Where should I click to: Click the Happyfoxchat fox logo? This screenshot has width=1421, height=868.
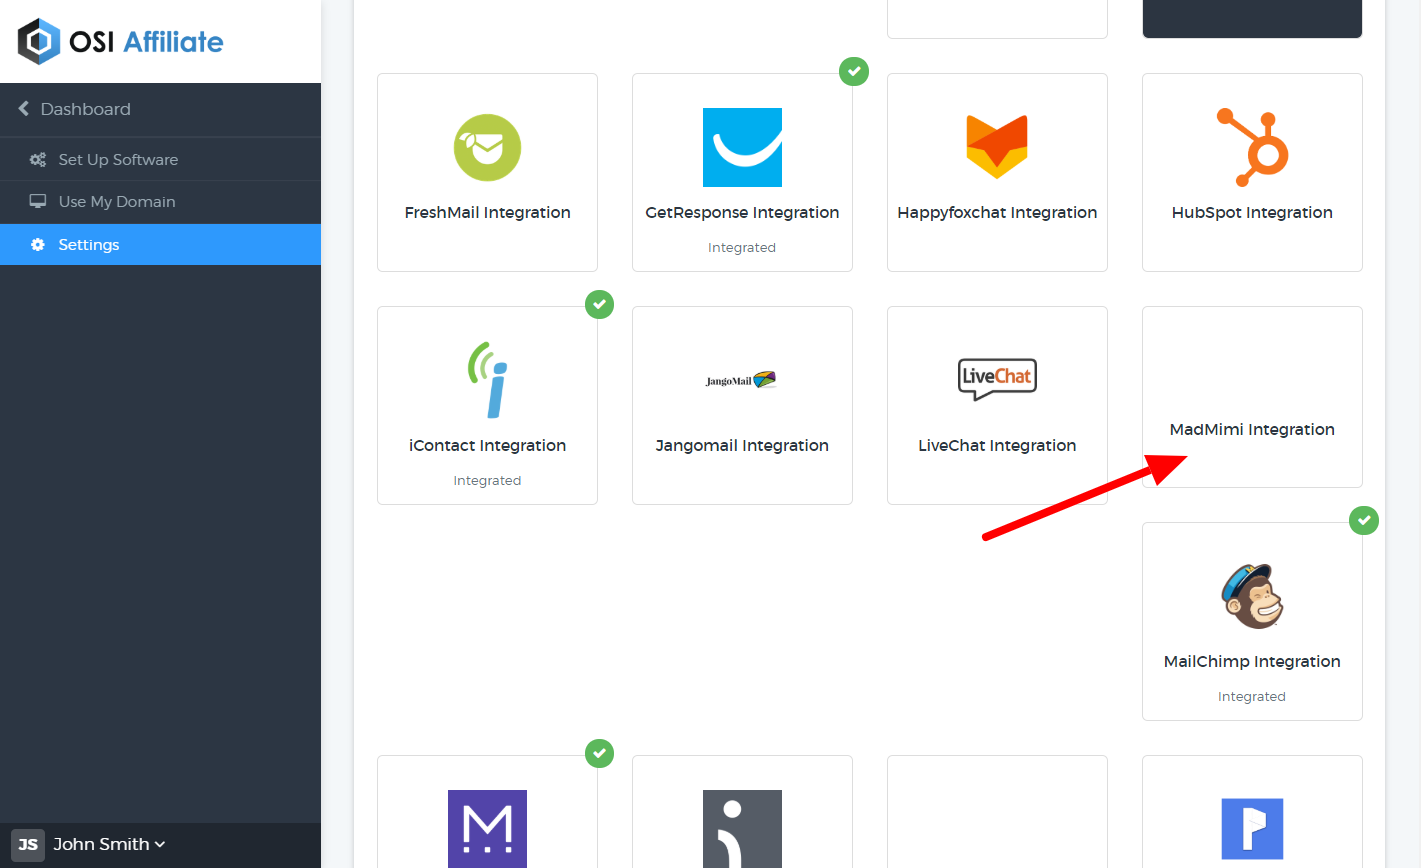(997, 147)
